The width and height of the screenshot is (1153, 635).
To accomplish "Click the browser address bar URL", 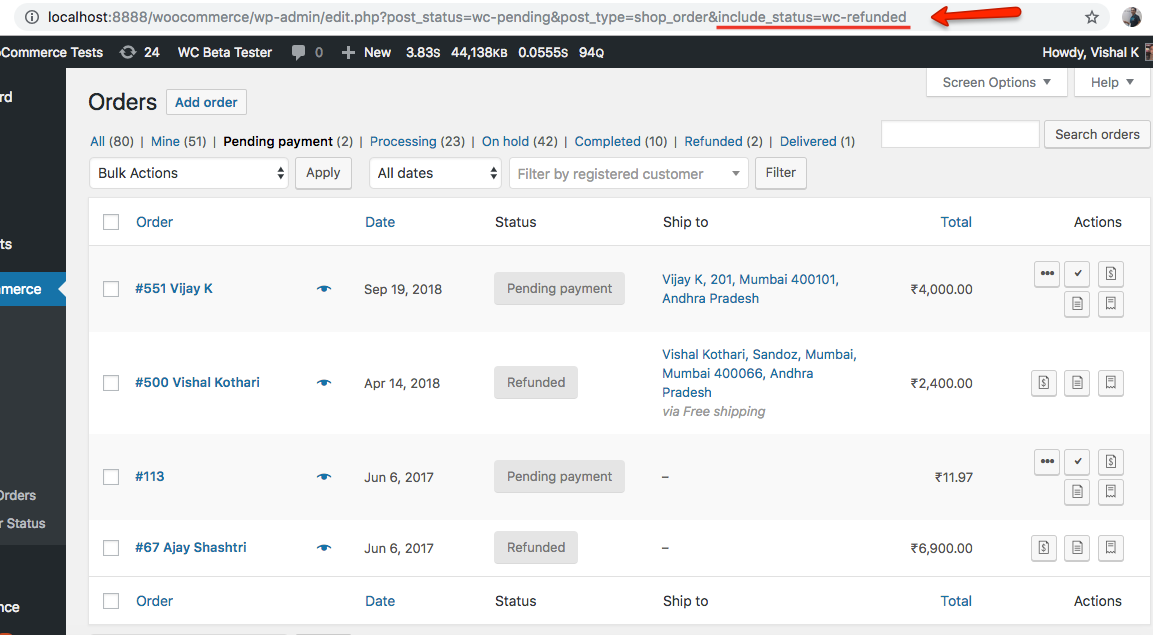I will pyautogui.click(x=476, y=17).
